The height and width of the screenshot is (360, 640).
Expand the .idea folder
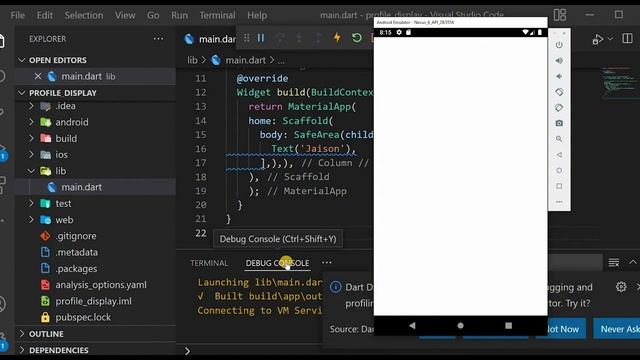pyautogui.click(x=31, y=106)
